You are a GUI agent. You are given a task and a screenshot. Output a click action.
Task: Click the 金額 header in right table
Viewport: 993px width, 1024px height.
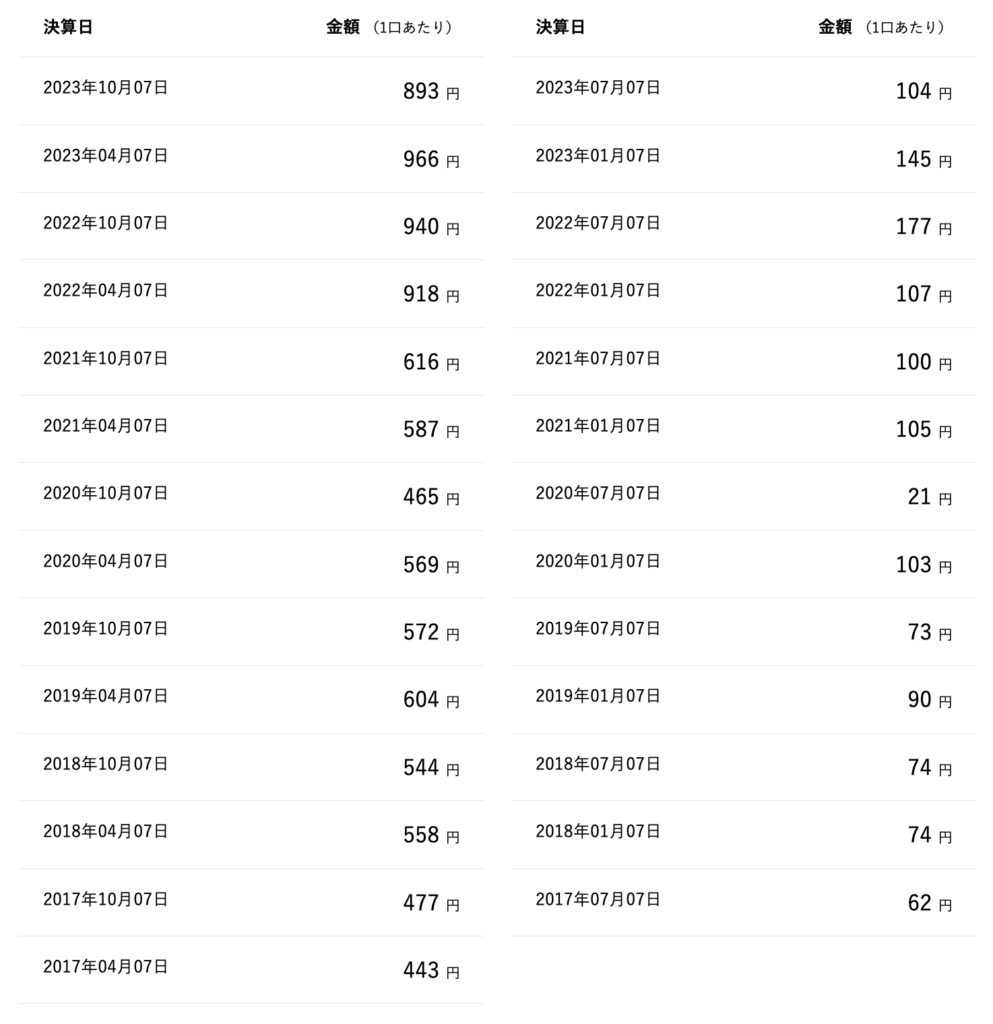(834, 28)
